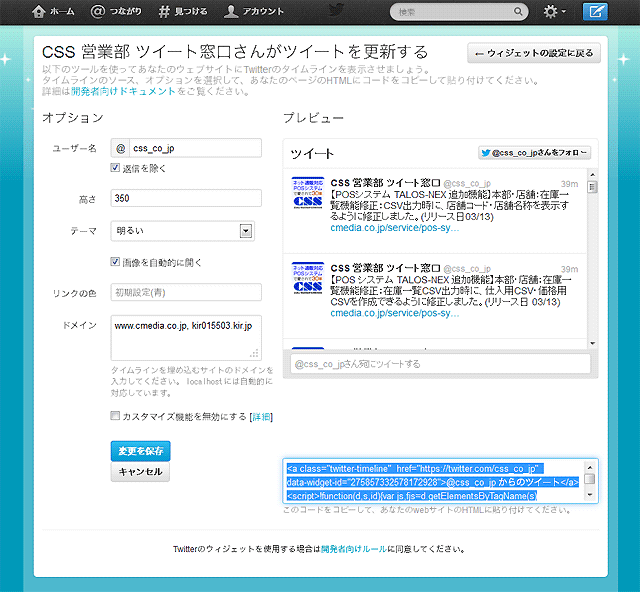
Task: Return to widget settings (ウィジェットの設定に戻る)
Action: pos(534,53)
